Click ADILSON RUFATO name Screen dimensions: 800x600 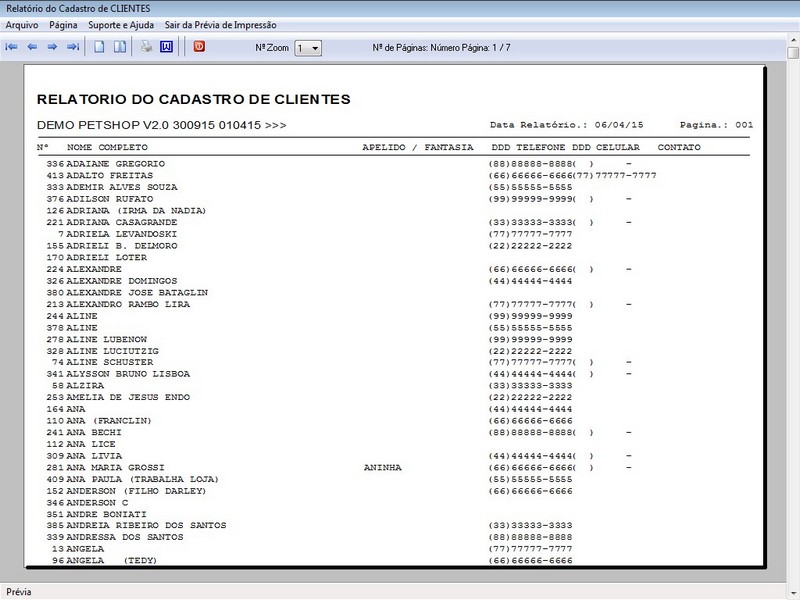pos(110,199)
